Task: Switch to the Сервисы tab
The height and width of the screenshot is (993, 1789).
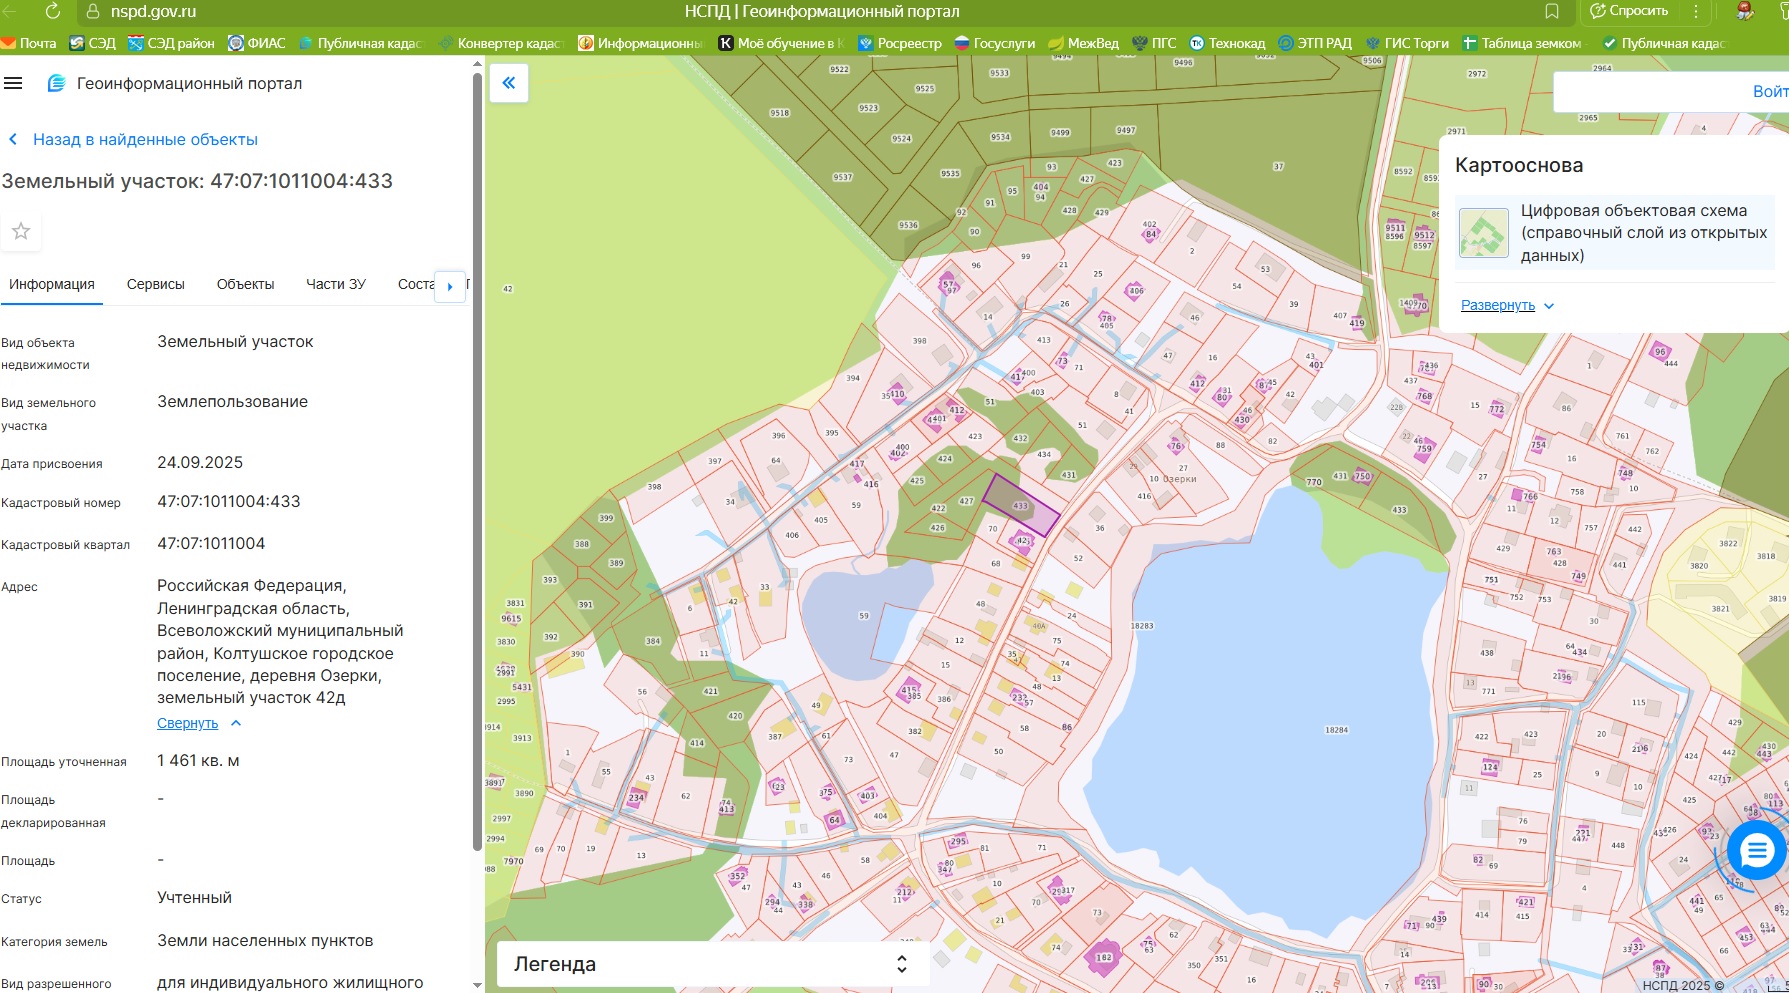Action: point(156,284)
